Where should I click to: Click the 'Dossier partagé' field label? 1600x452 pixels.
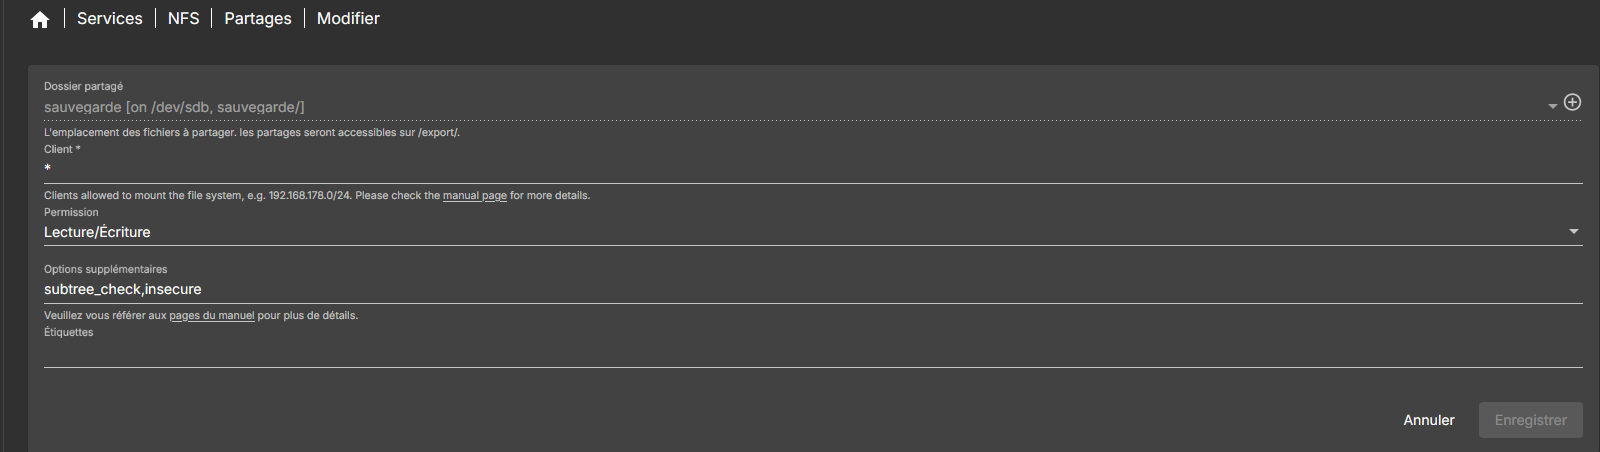click(x=83, y=86)
